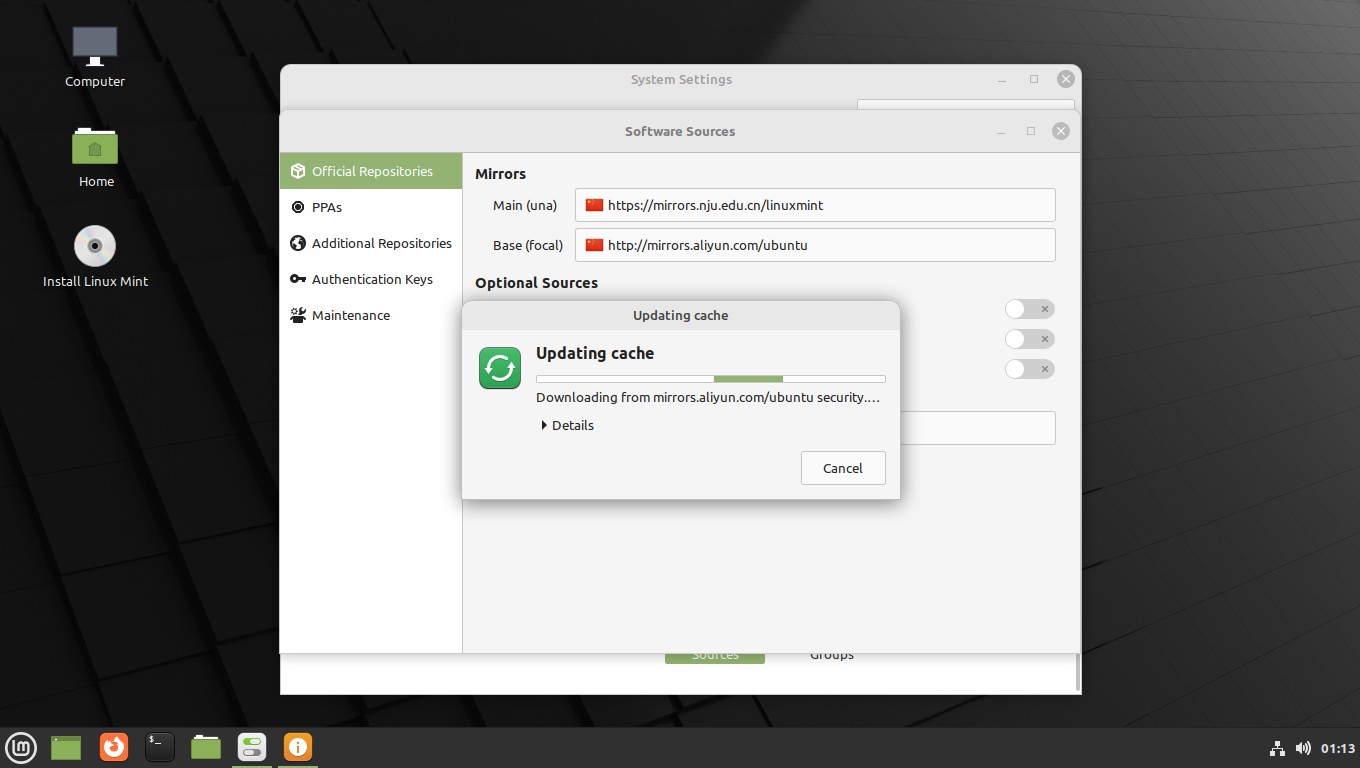Switch to the Sources tab
The image size is (1360, 768).
coord(714,654)
